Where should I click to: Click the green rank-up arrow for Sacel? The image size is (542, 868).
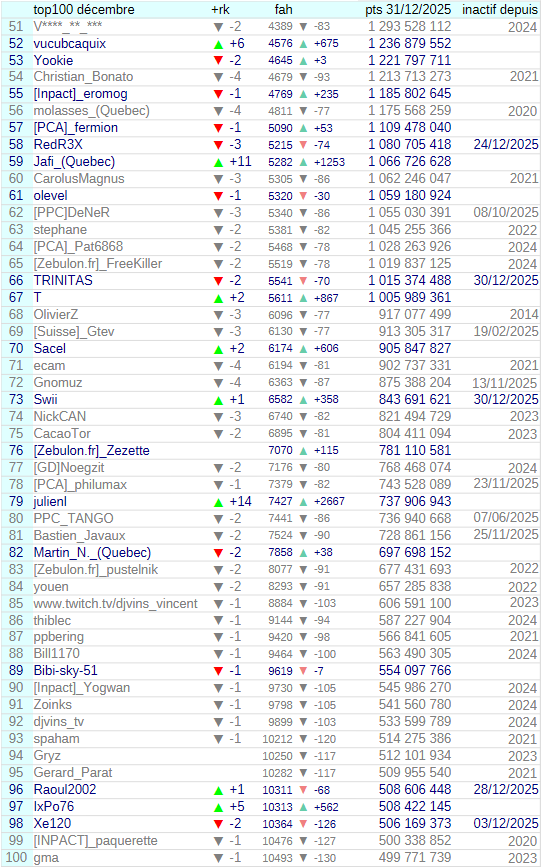(x=219, y=350)
